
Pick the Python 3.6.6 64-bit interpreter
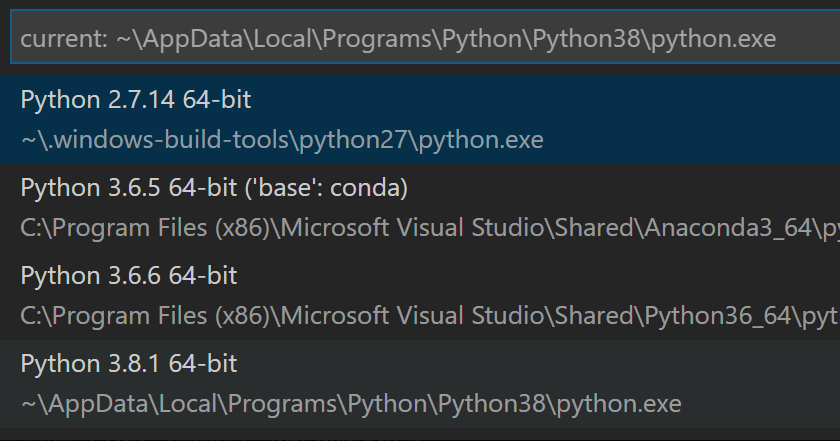click(x=420, y=295)
